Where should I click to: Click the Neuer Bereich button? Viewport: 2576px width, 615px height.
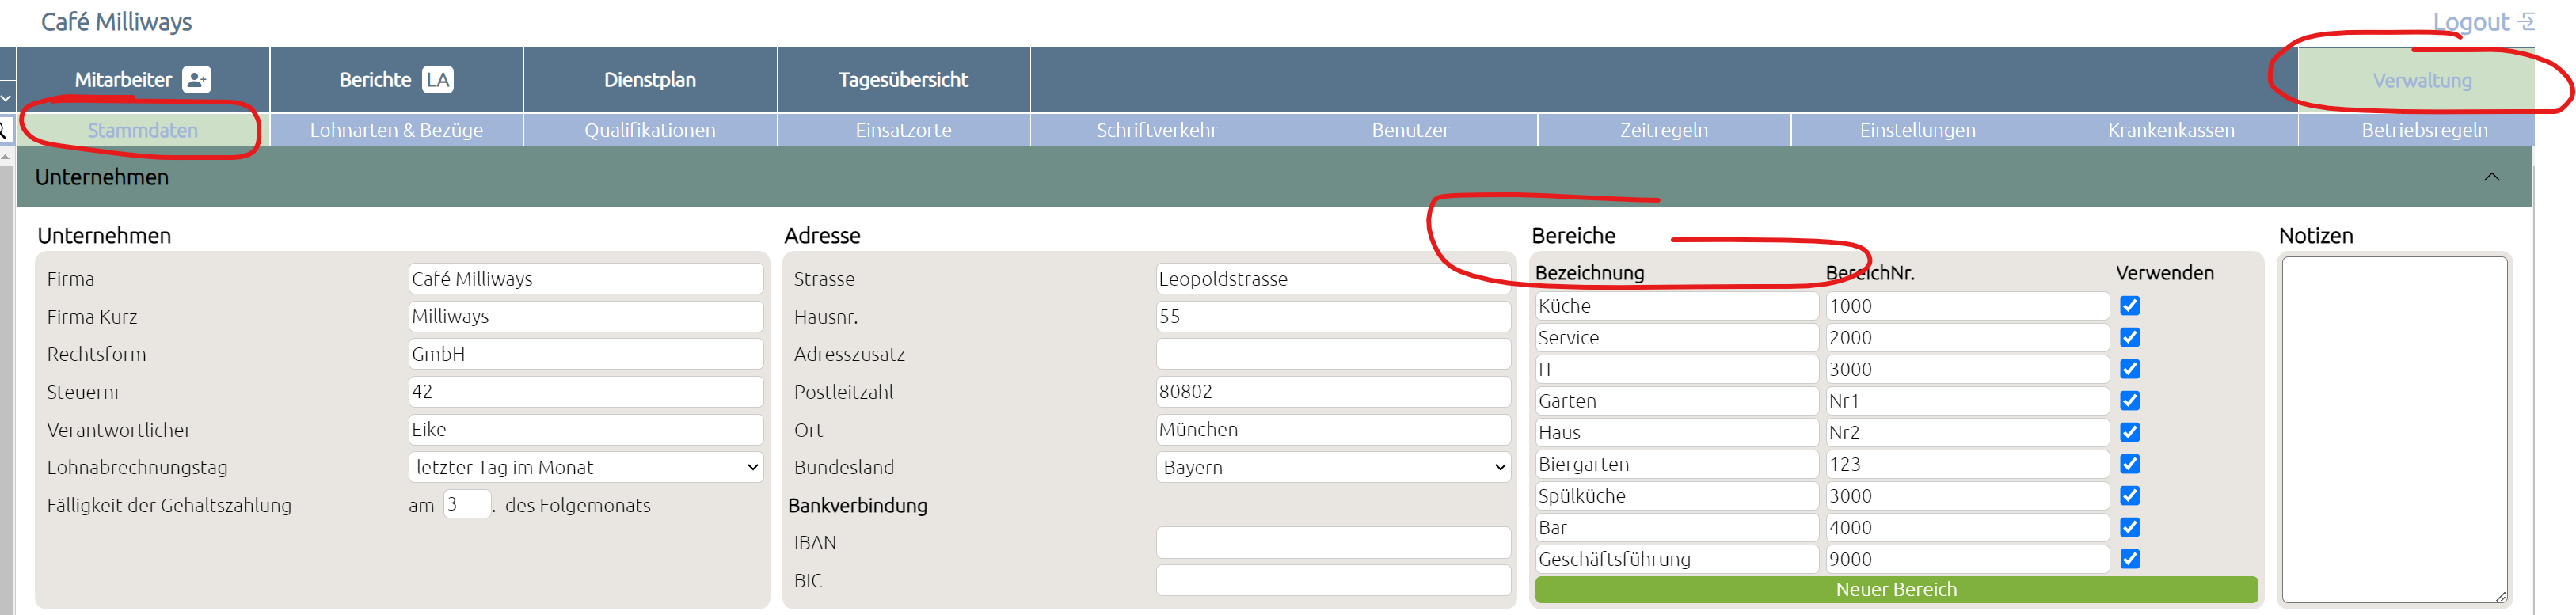pos(1896,590)
